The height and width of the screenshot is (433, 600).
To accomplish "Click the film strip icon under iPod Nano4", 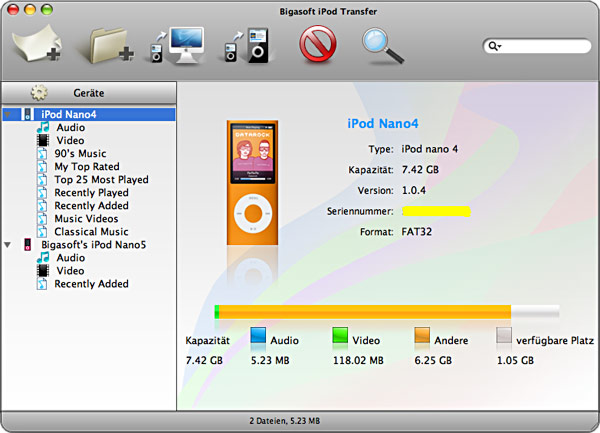I will coord(43,140).
